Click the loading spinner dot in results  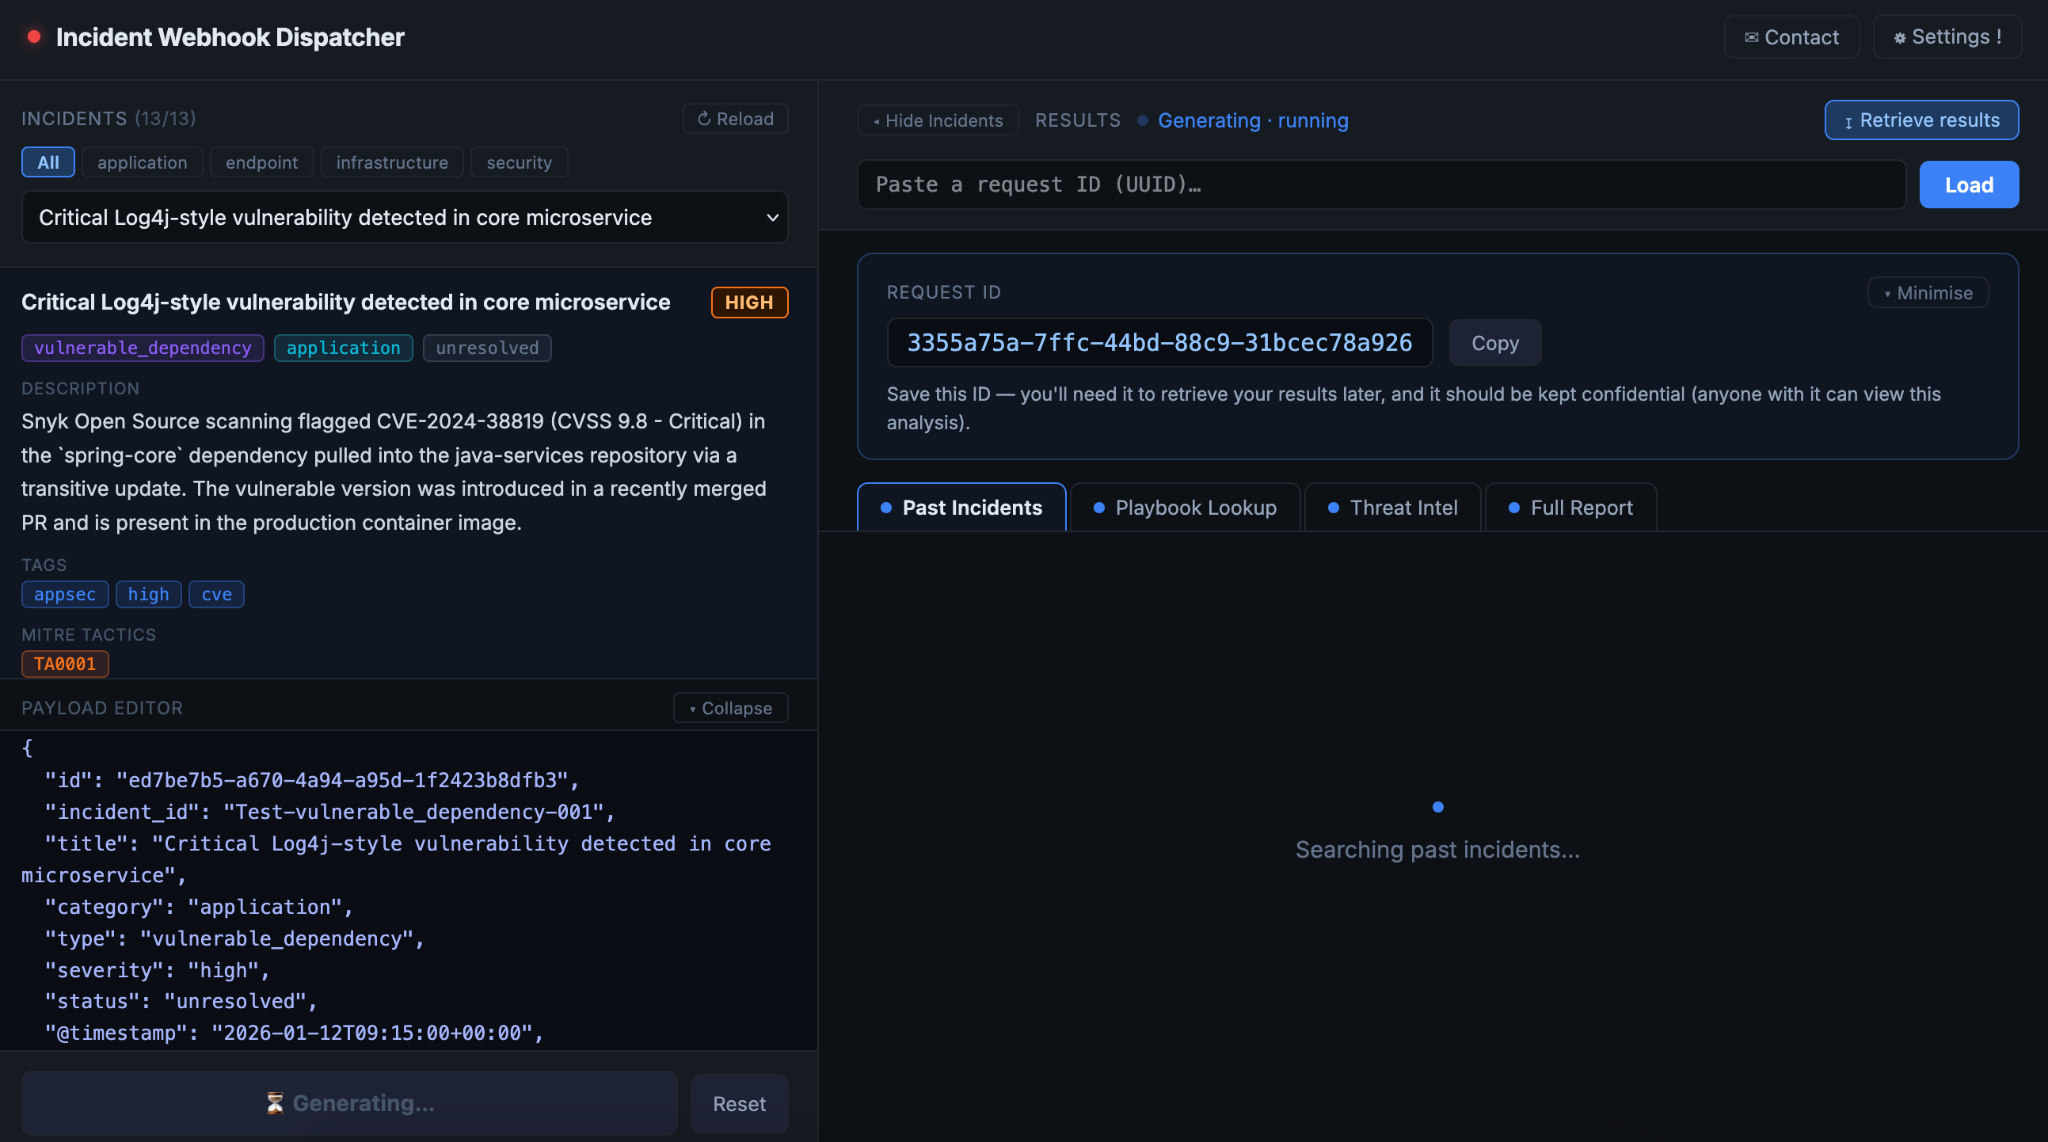(1438, 807)
